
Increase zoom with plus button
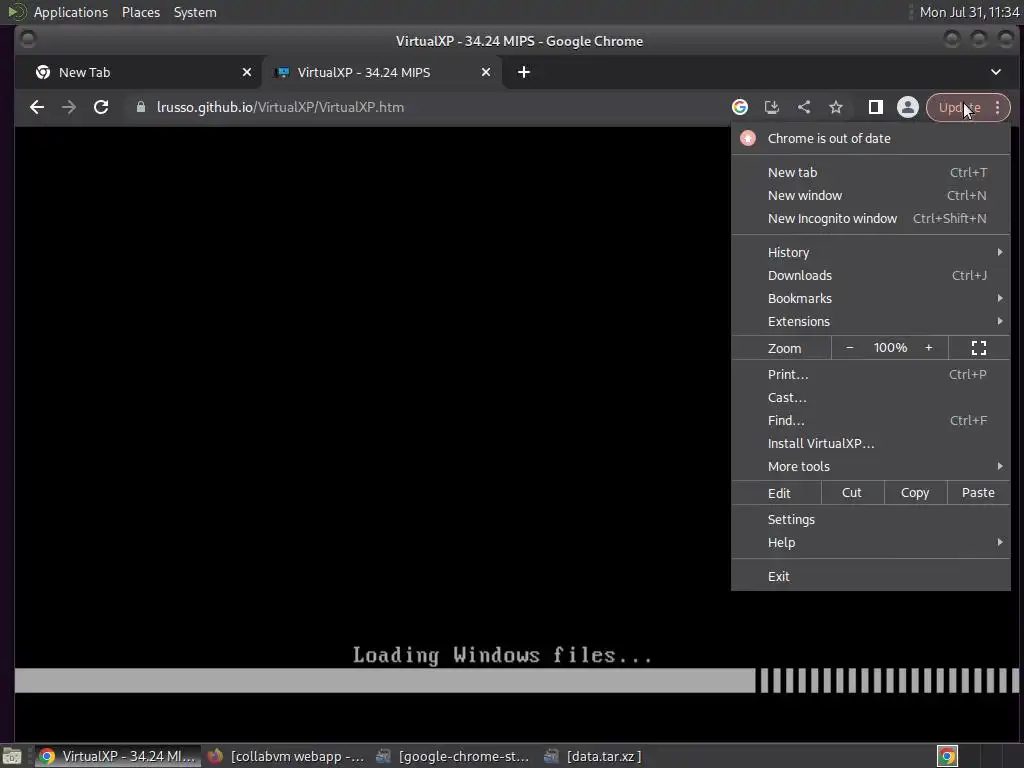tap(929, 348)
